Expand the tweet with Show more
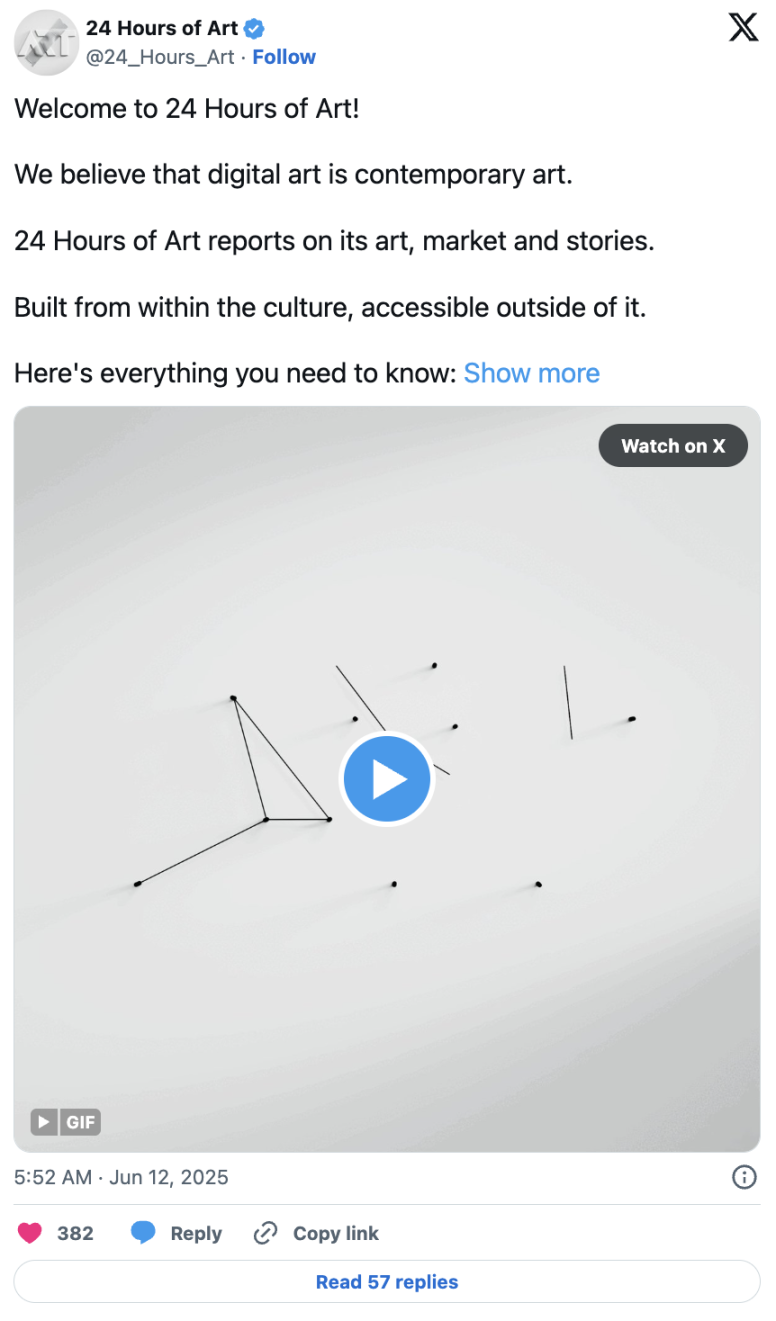The image size is (776, 1321). click(531, 373)
